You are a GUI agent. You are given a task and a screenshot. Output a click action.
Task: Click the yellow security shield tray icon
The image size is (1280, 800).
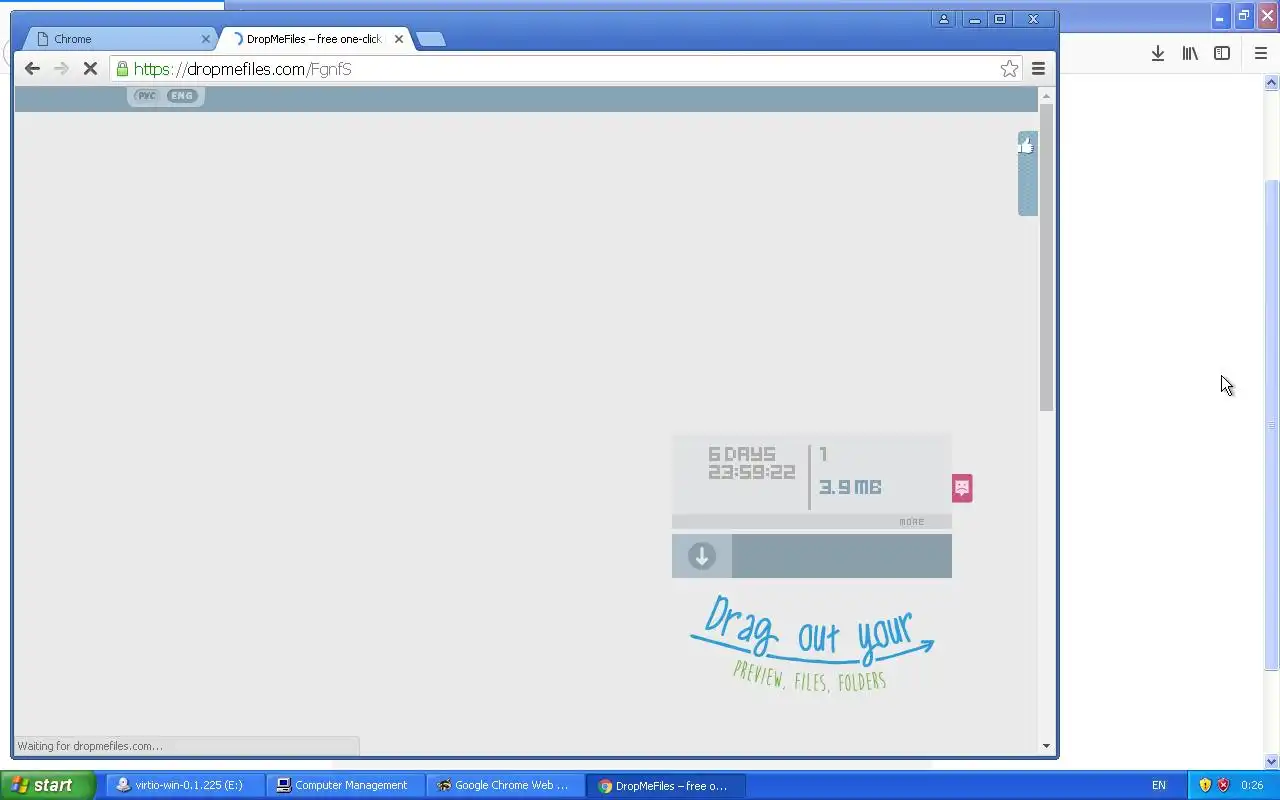[x=1205, y=785]
